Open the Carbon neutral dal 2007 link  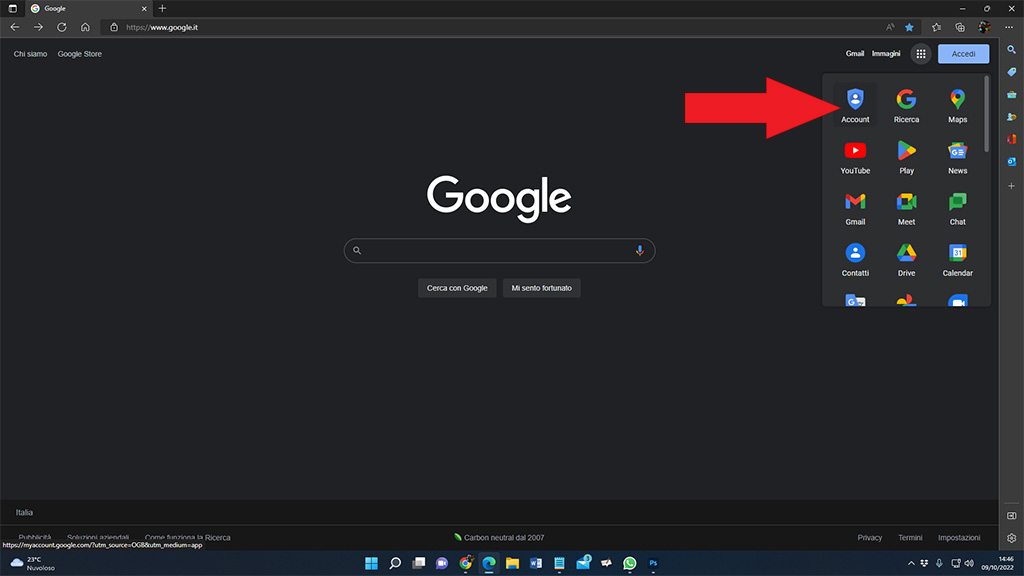pos(500,537)
